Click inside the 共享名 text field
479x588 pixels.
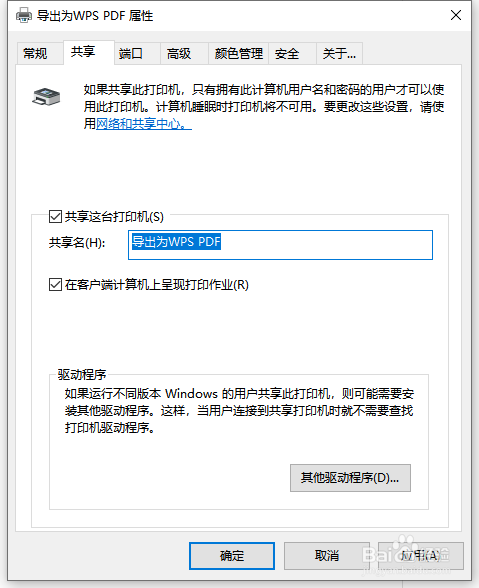point(280,245)
